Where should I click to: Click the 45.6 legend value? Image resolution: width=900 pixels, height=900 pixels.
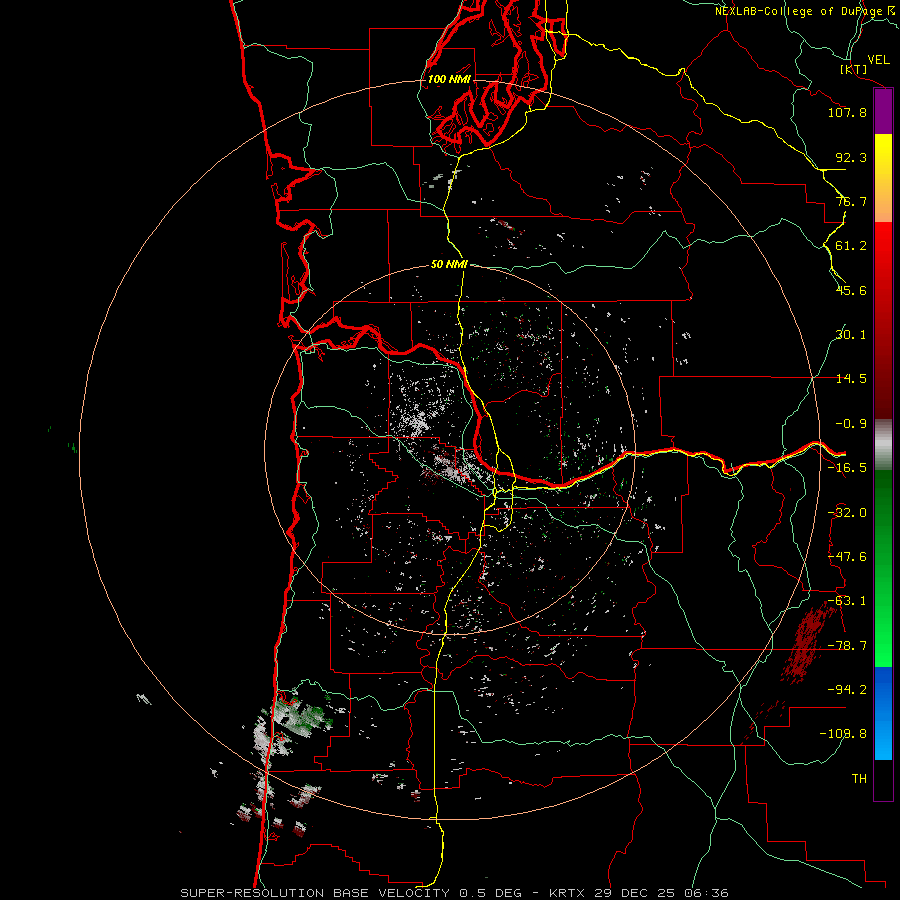pyautogui.click(x=851, y=290)
